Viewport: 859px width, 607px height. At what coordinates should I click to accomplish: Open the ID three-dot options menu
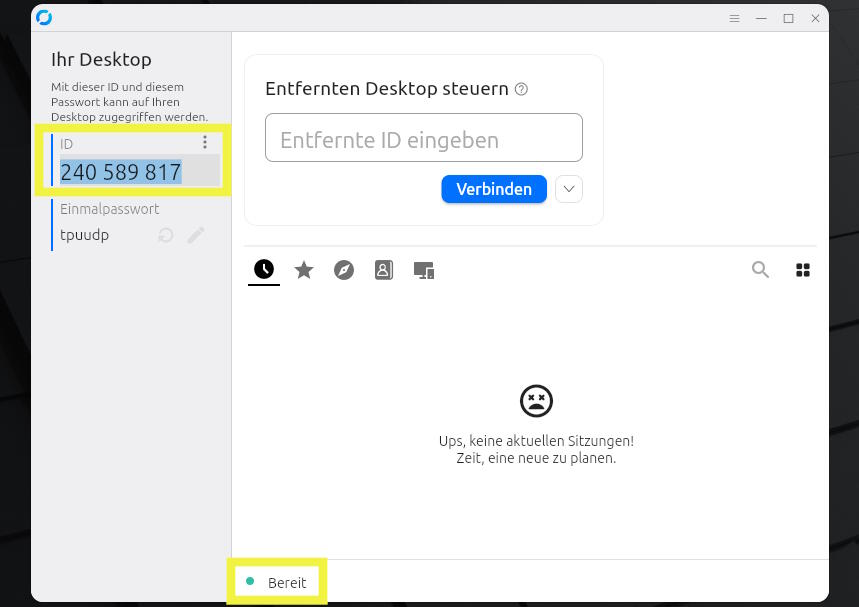pyautogui.click(x=205, y=142)
